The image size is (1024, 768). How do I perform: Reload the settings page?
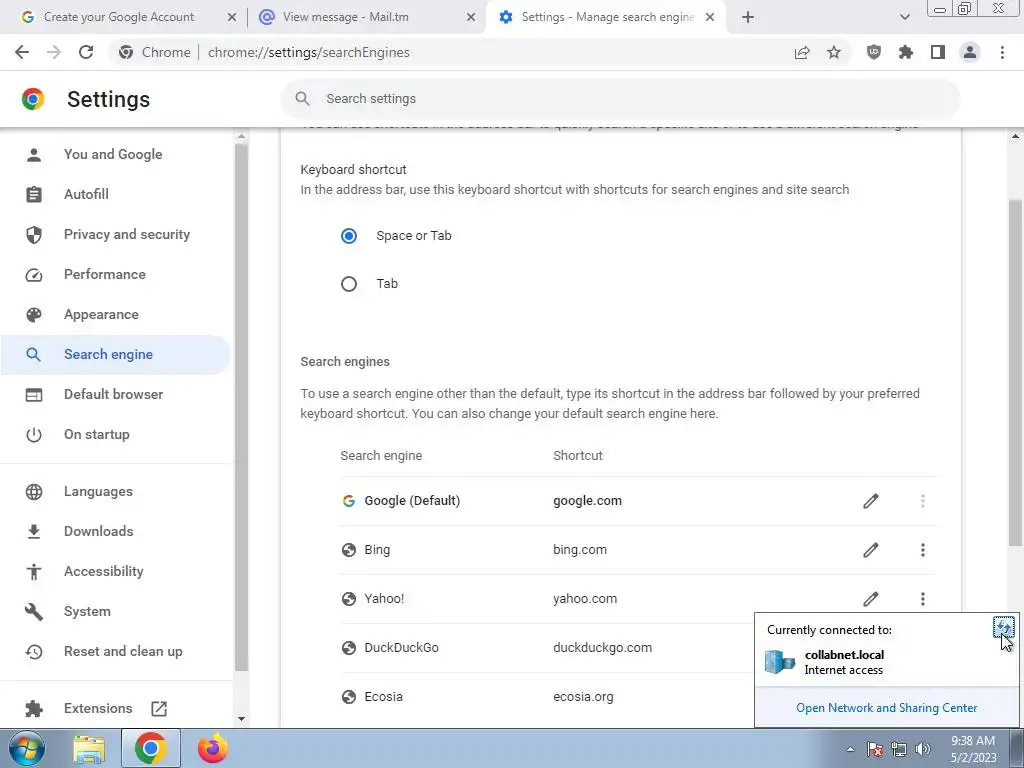(86, 52)
